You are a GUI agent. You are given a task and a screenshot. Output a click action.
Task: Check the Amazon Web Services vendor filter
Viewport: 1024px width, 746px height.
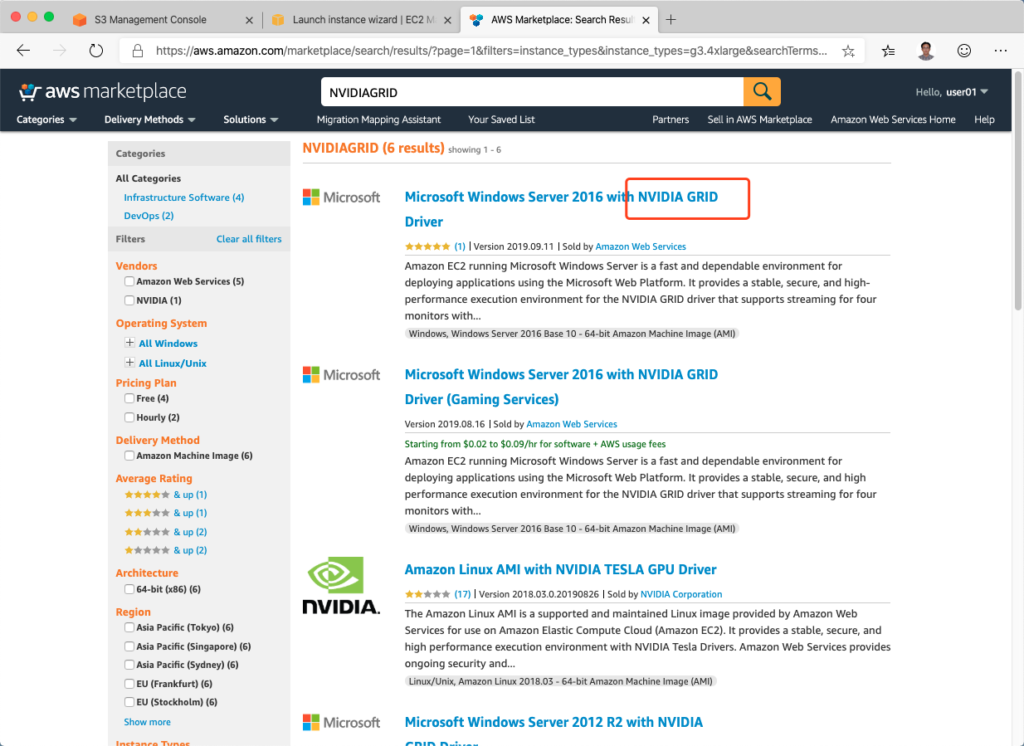click(x=129, y=282)
